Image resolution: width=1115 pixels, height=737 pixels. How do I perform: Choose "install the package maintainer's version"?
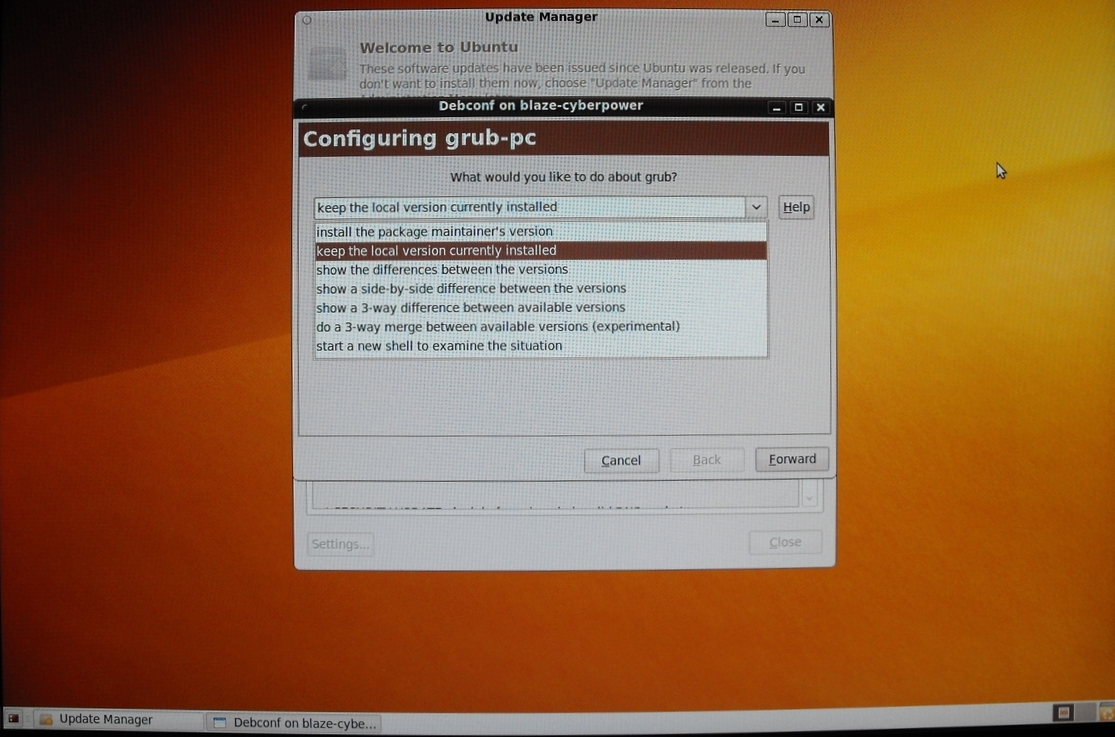(x=434, y=231)
